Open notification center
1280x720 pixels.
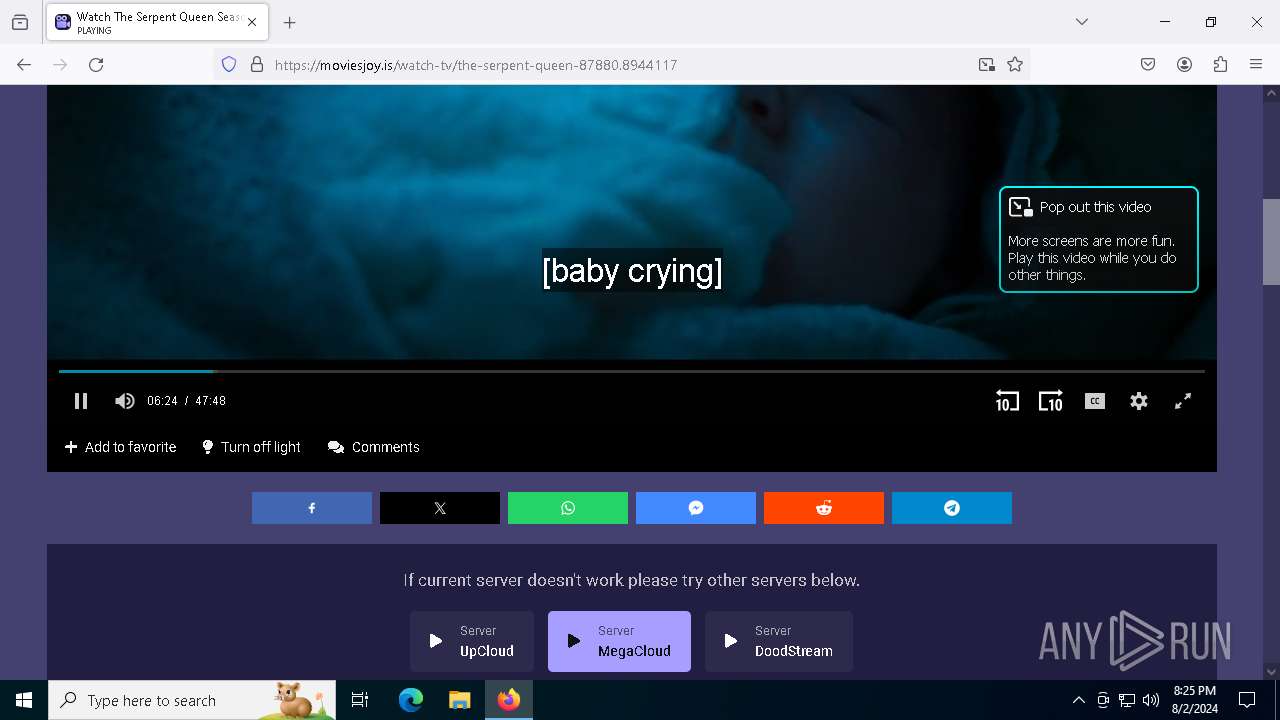point(1247,700)
